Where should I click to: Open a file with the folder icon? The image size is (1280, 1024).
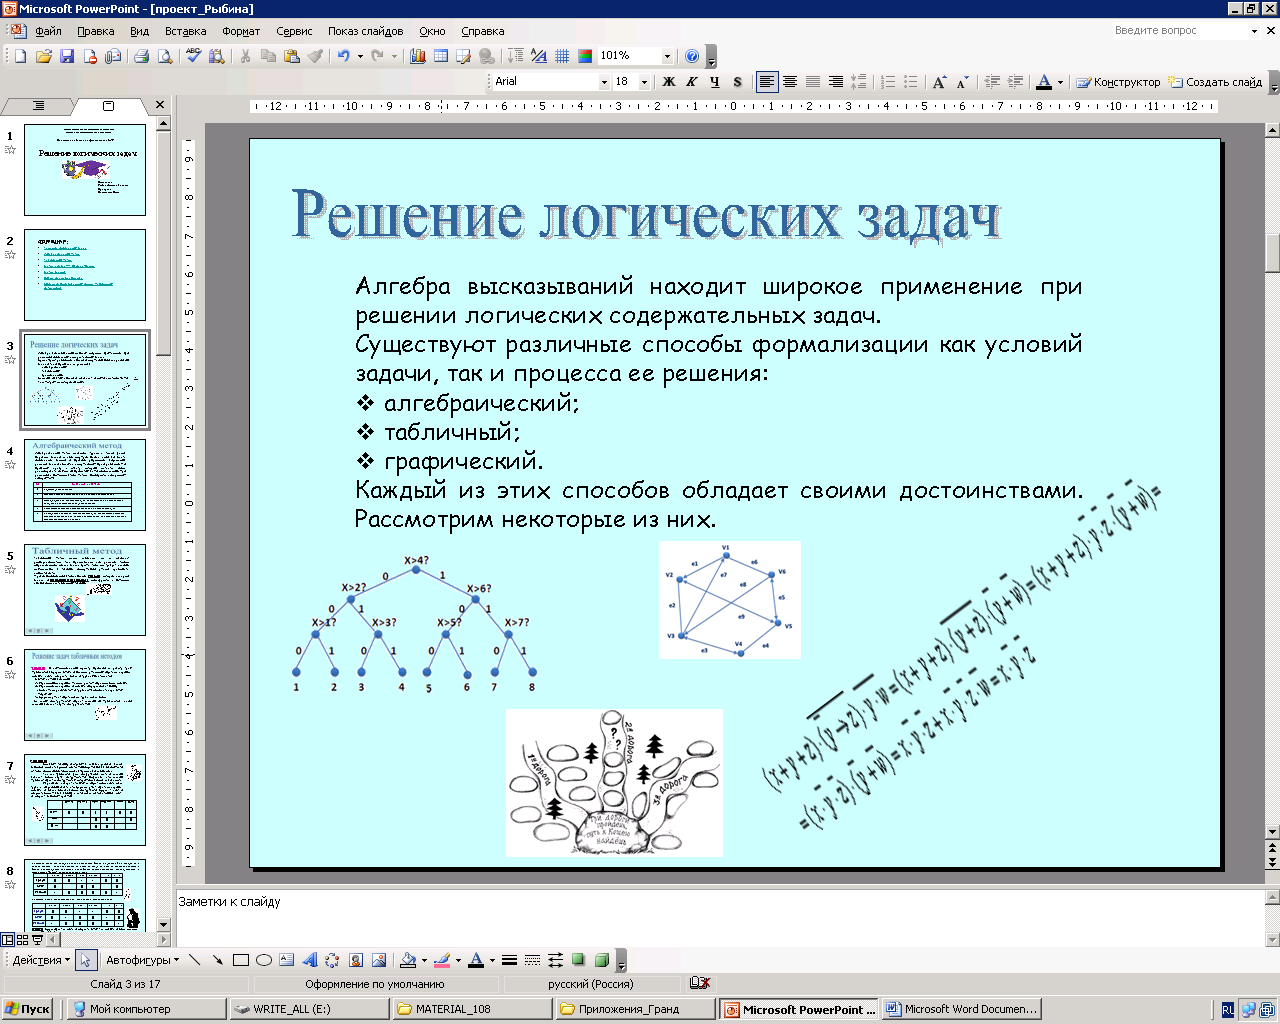[44, 56]
